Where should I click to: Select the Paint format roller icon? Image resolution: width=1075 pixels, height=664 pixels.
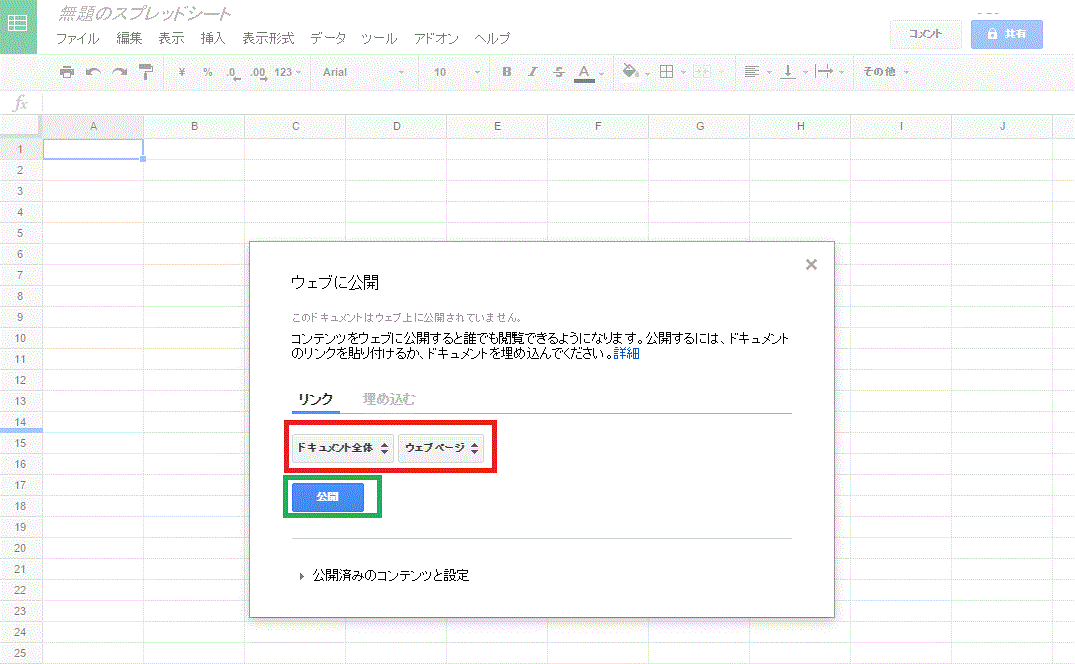[145, 72]
